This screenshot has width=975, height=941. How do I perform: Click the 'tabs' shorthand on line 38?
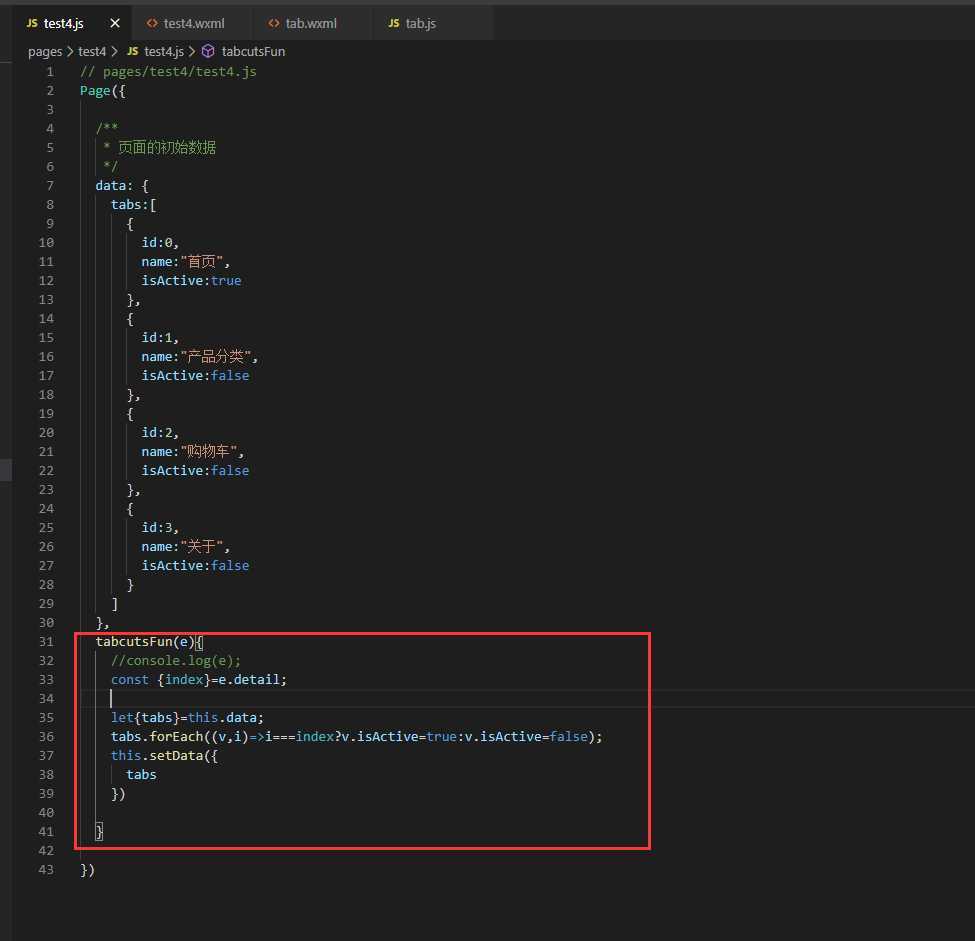(x=141, y=774)
